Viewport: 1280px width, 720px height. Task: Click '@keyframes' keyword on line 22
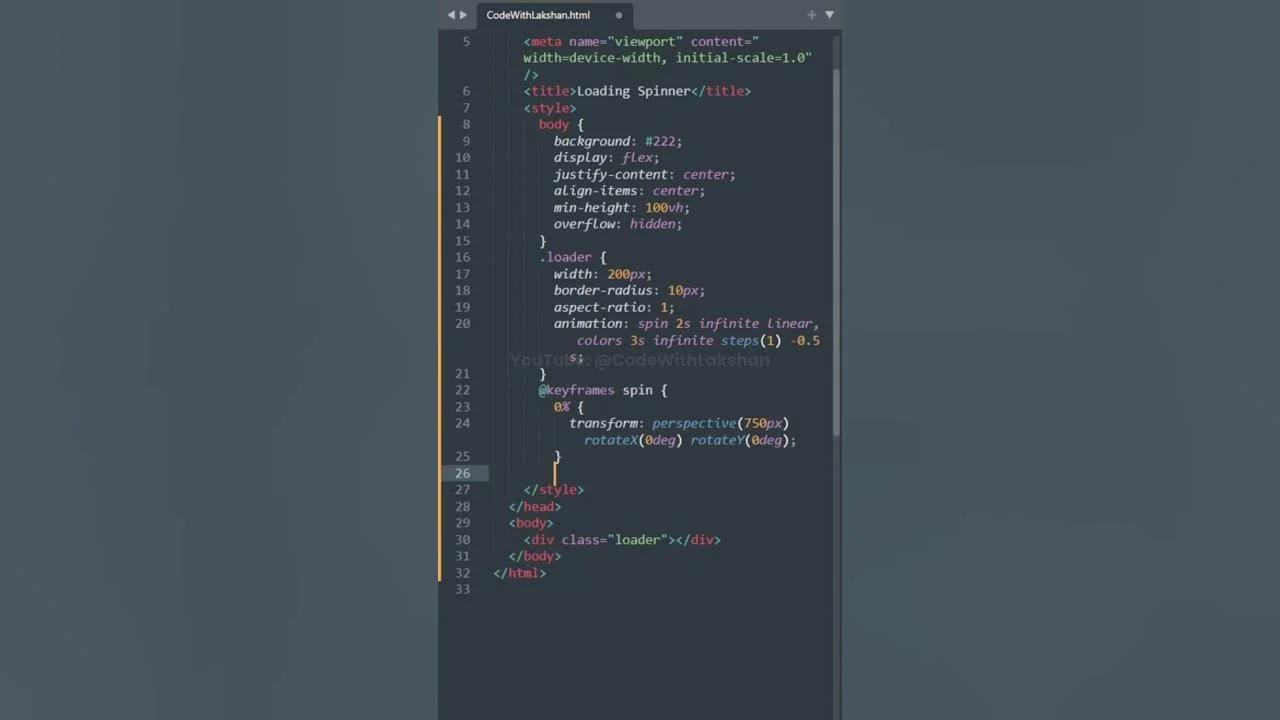pos(577,390)
